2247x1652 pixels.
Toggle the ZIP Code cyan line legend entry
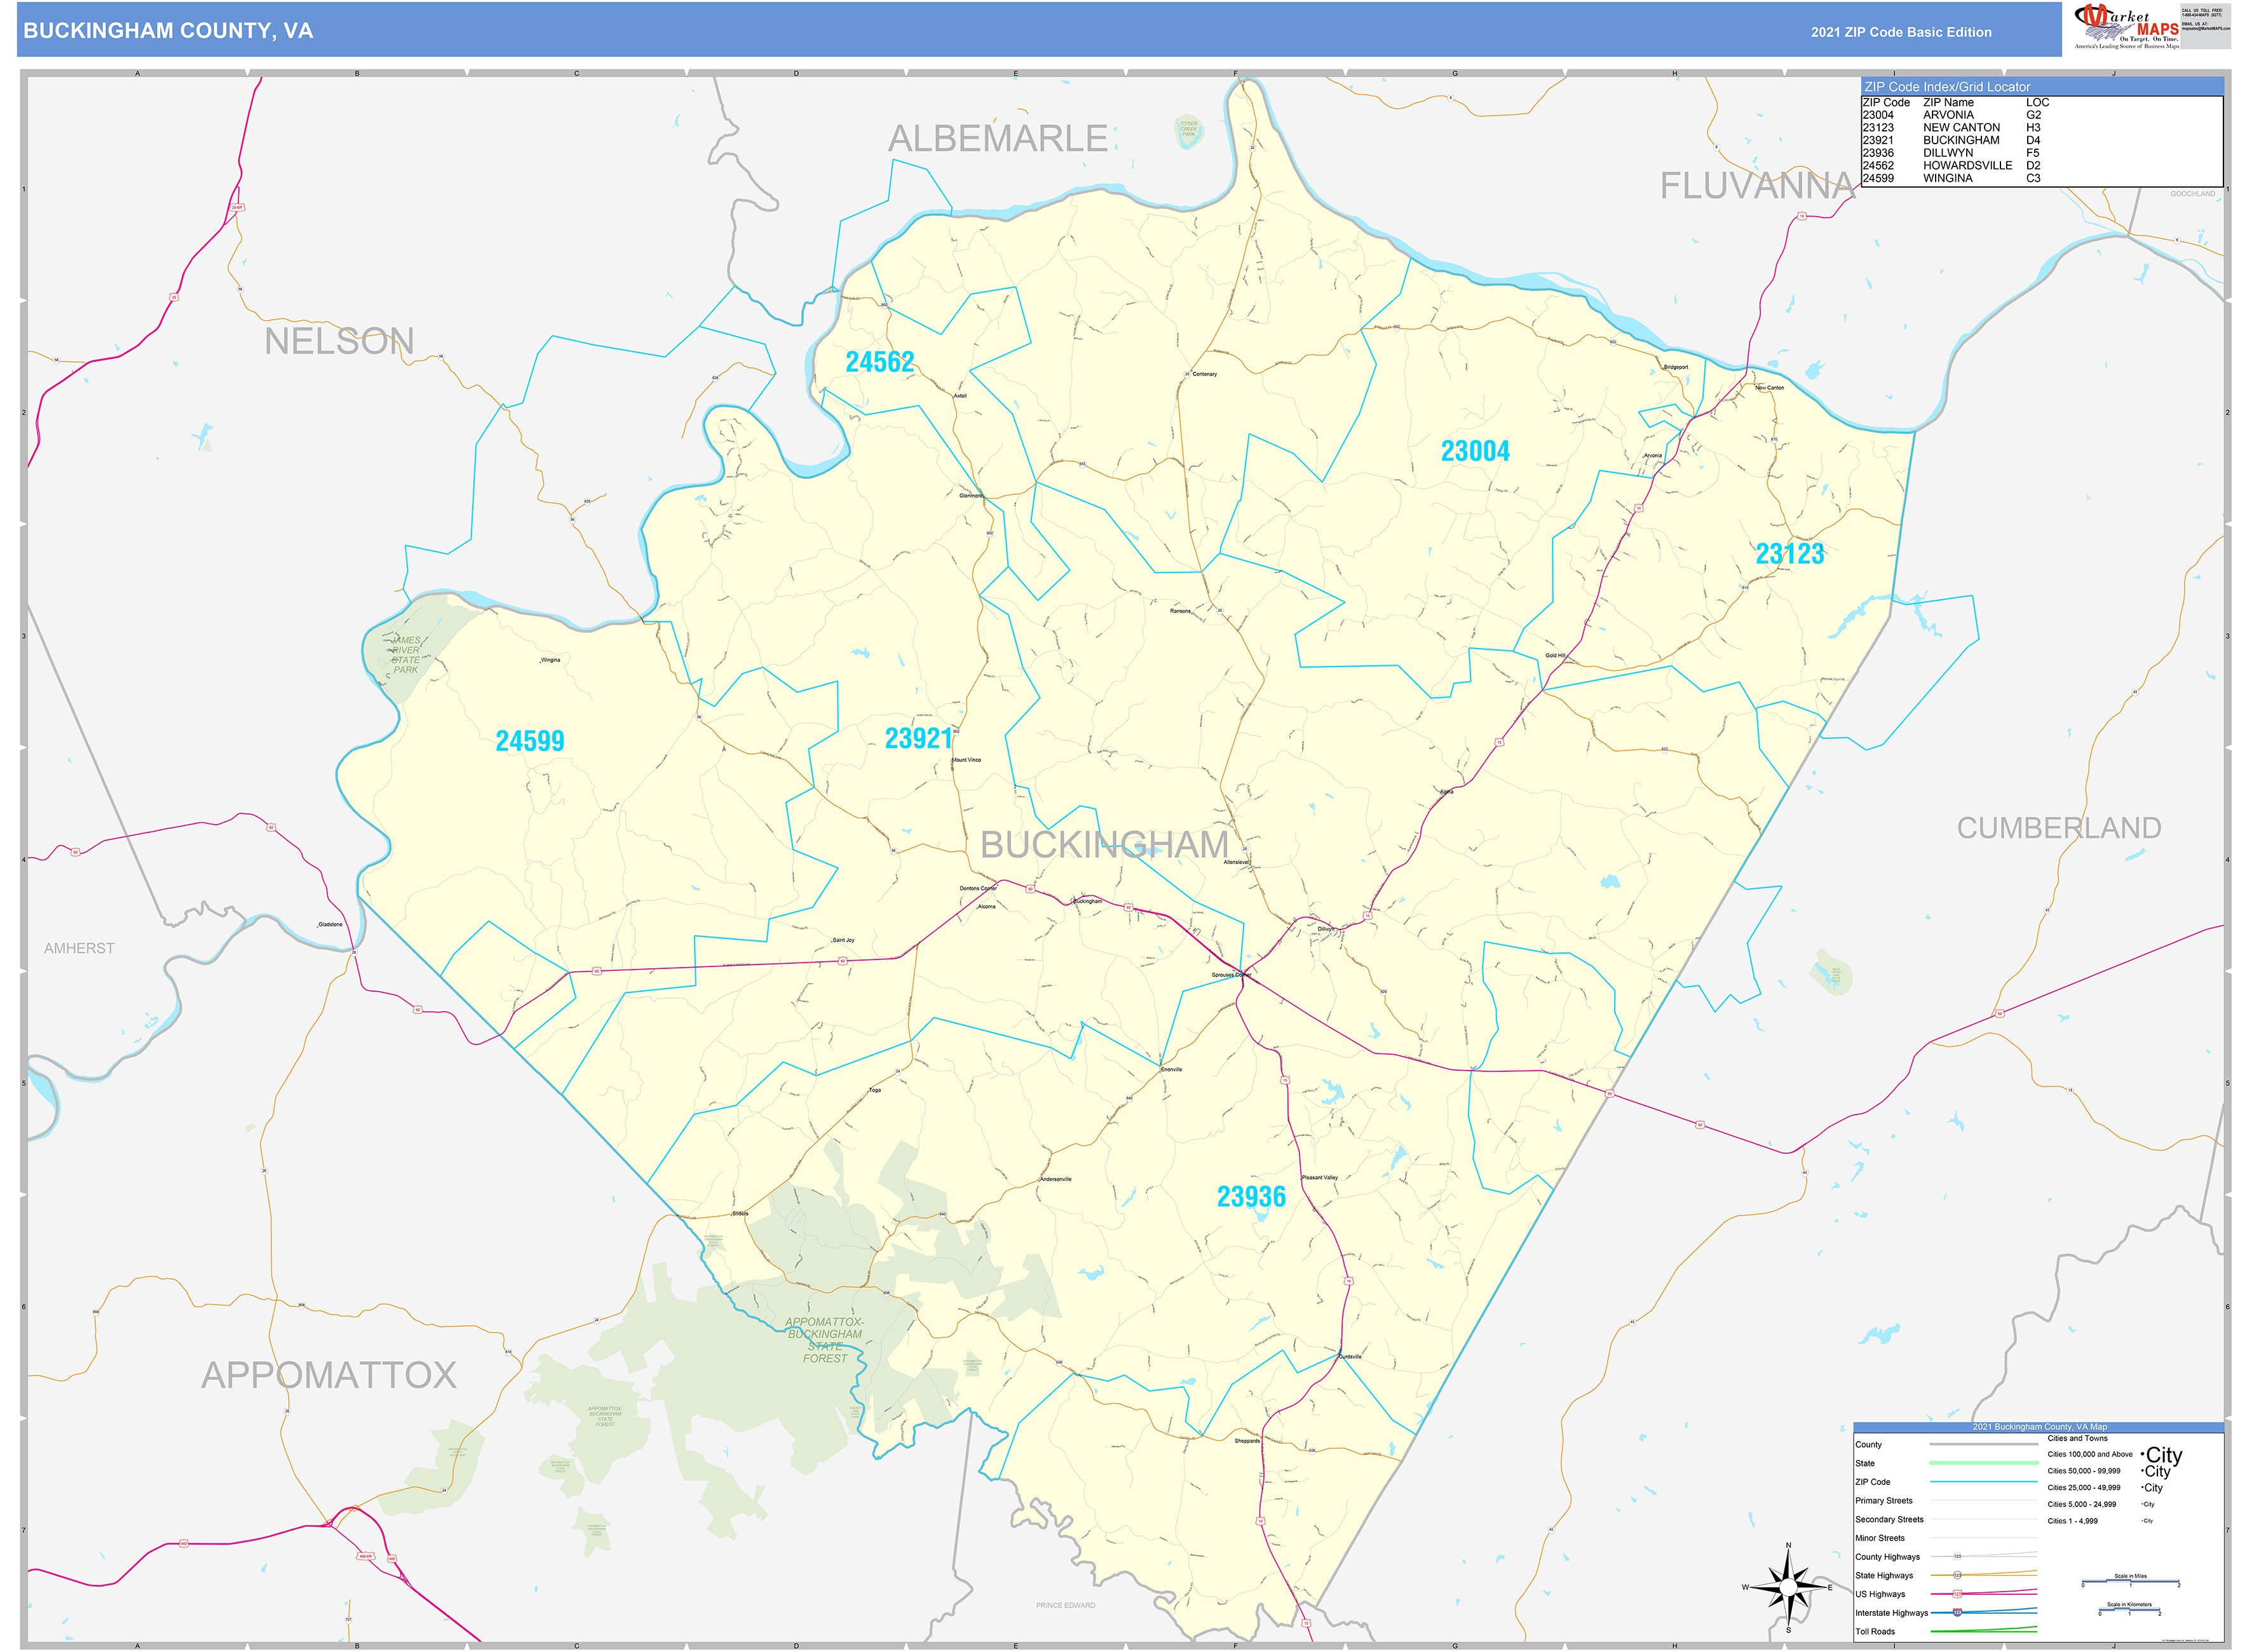(x=1983, y=1482)
